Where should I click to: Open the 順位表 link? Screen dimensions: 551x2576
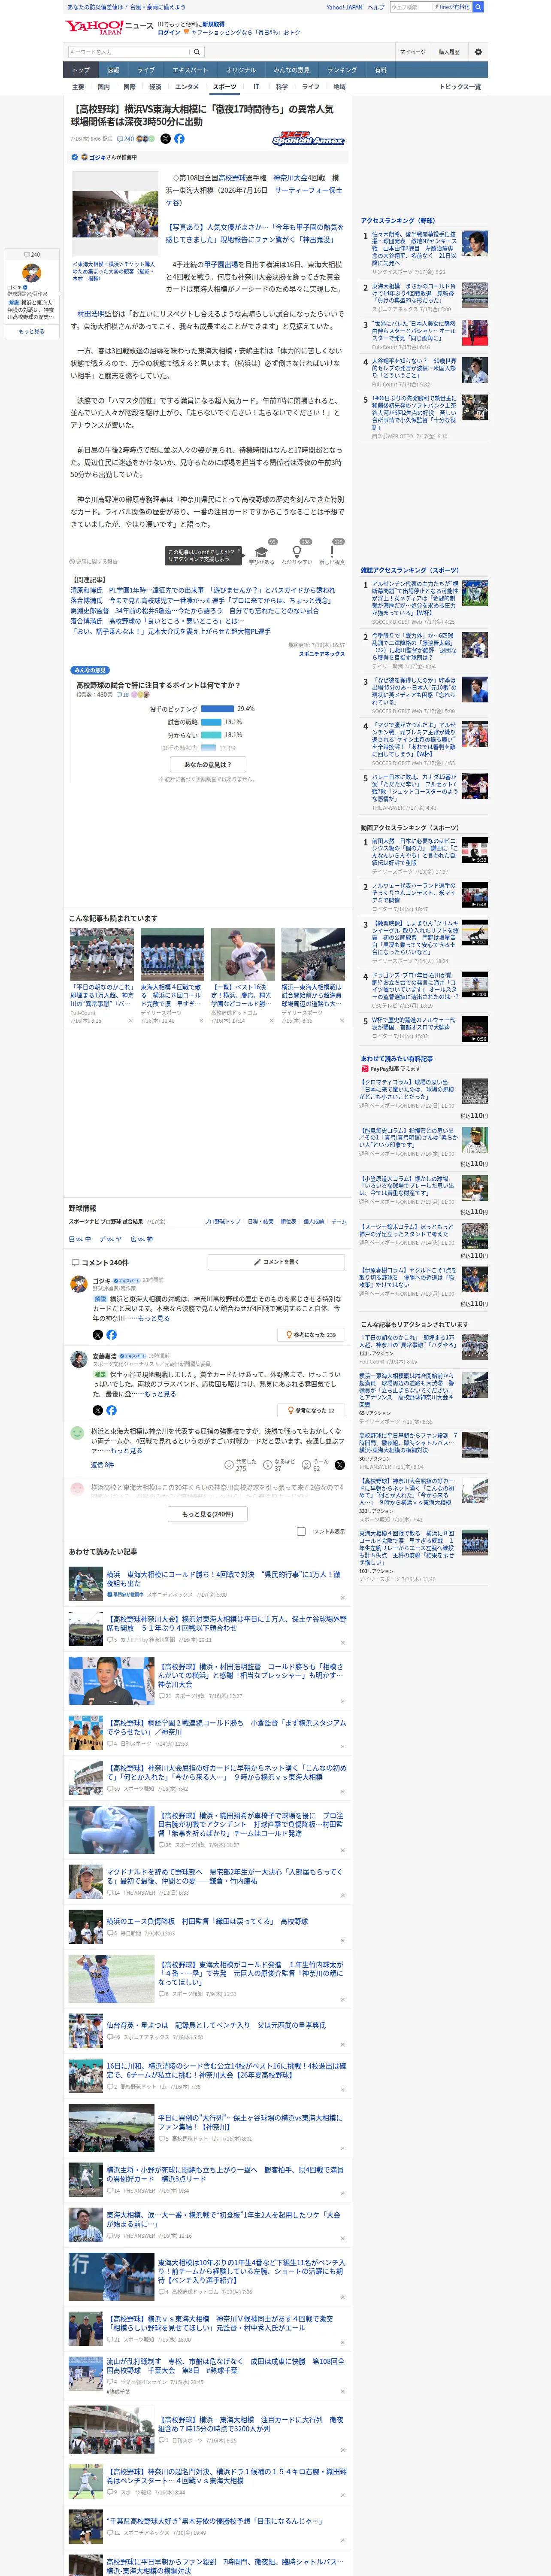[287, 1221]
